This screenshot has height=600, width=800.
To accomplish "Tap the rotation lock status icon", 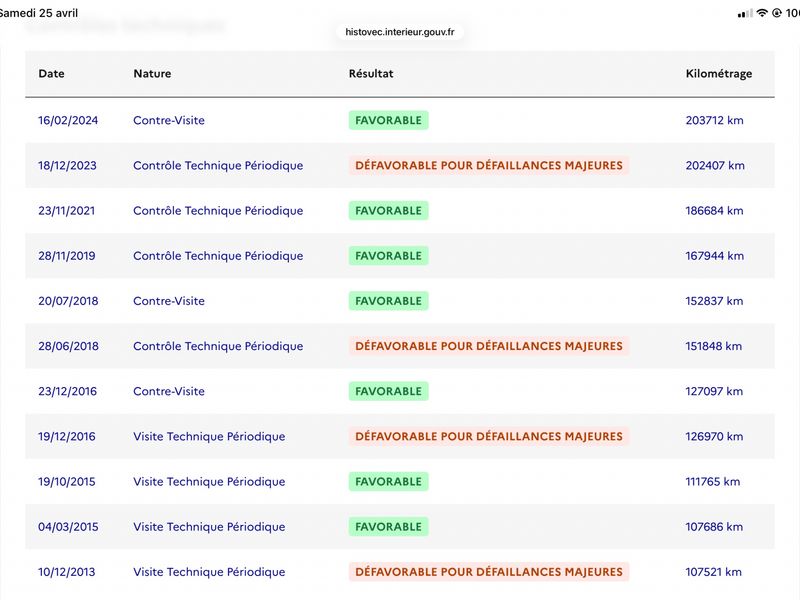I will click(777, 13).
